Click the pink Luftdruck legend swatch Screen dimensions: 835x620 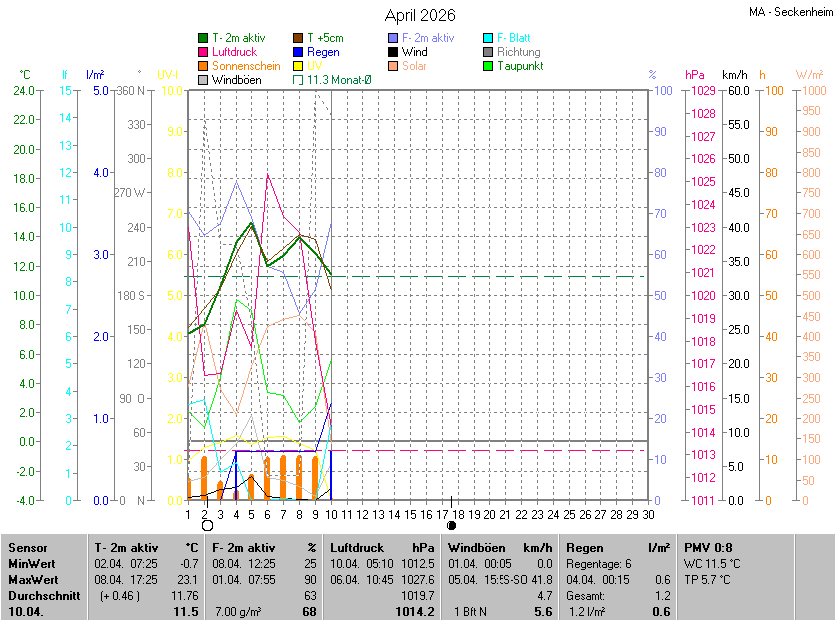pos(203,52)
